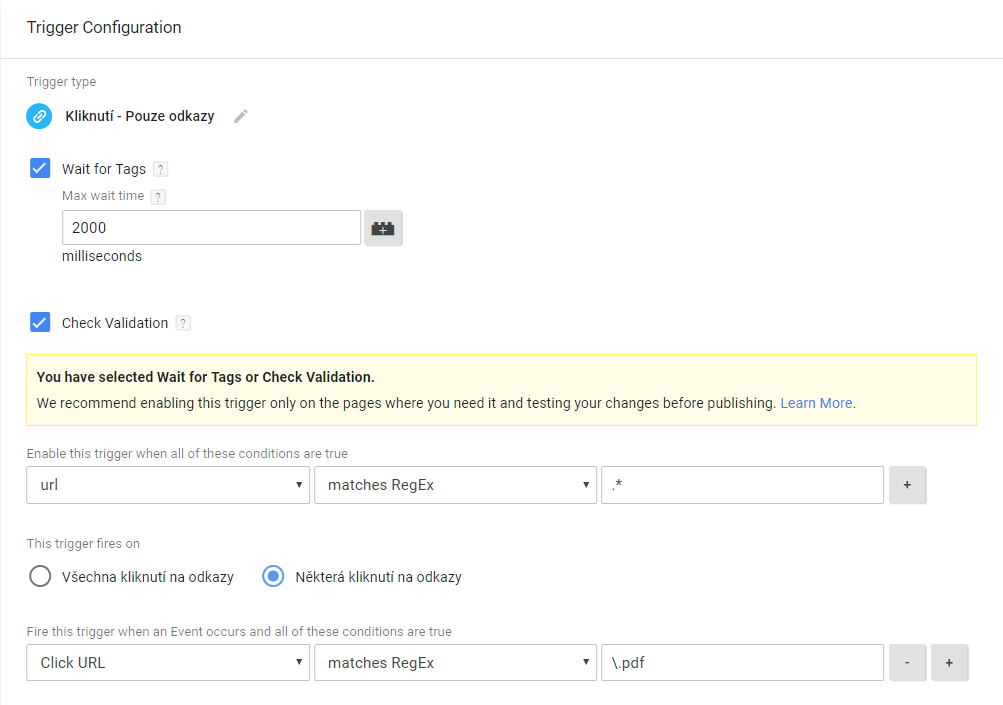
Task: Uncheck Check Validation checkbox
Action: point(40,322)
